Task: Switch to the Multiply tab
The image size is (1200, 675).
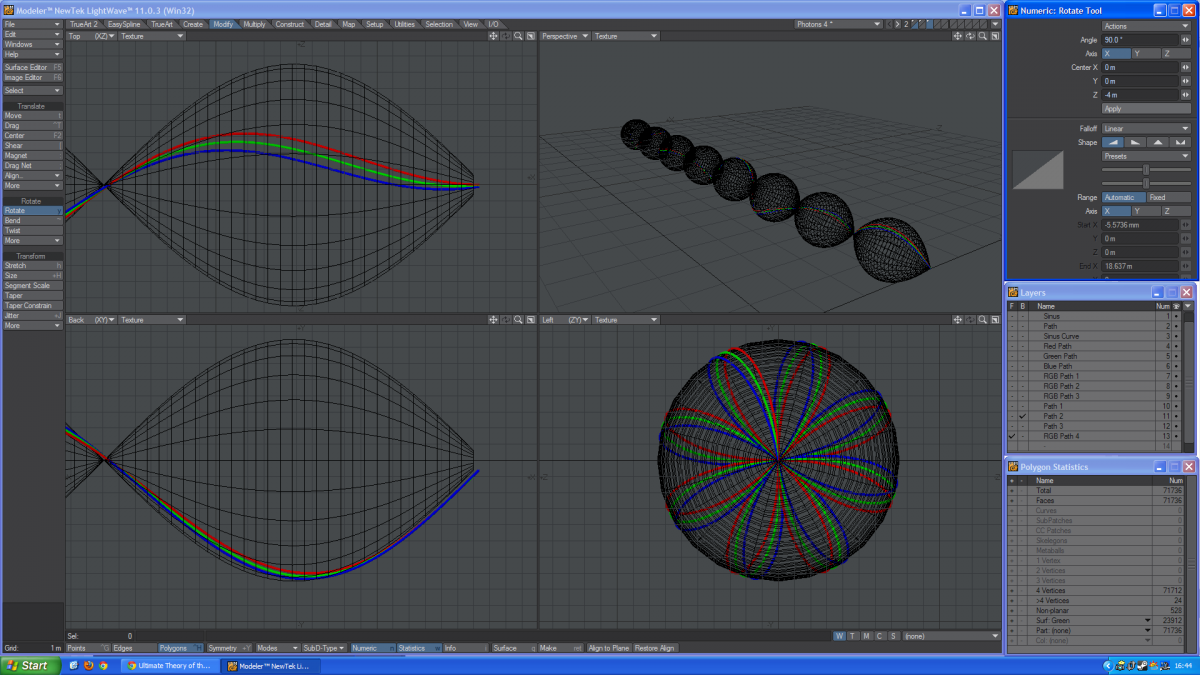Action: coord(255,24)
